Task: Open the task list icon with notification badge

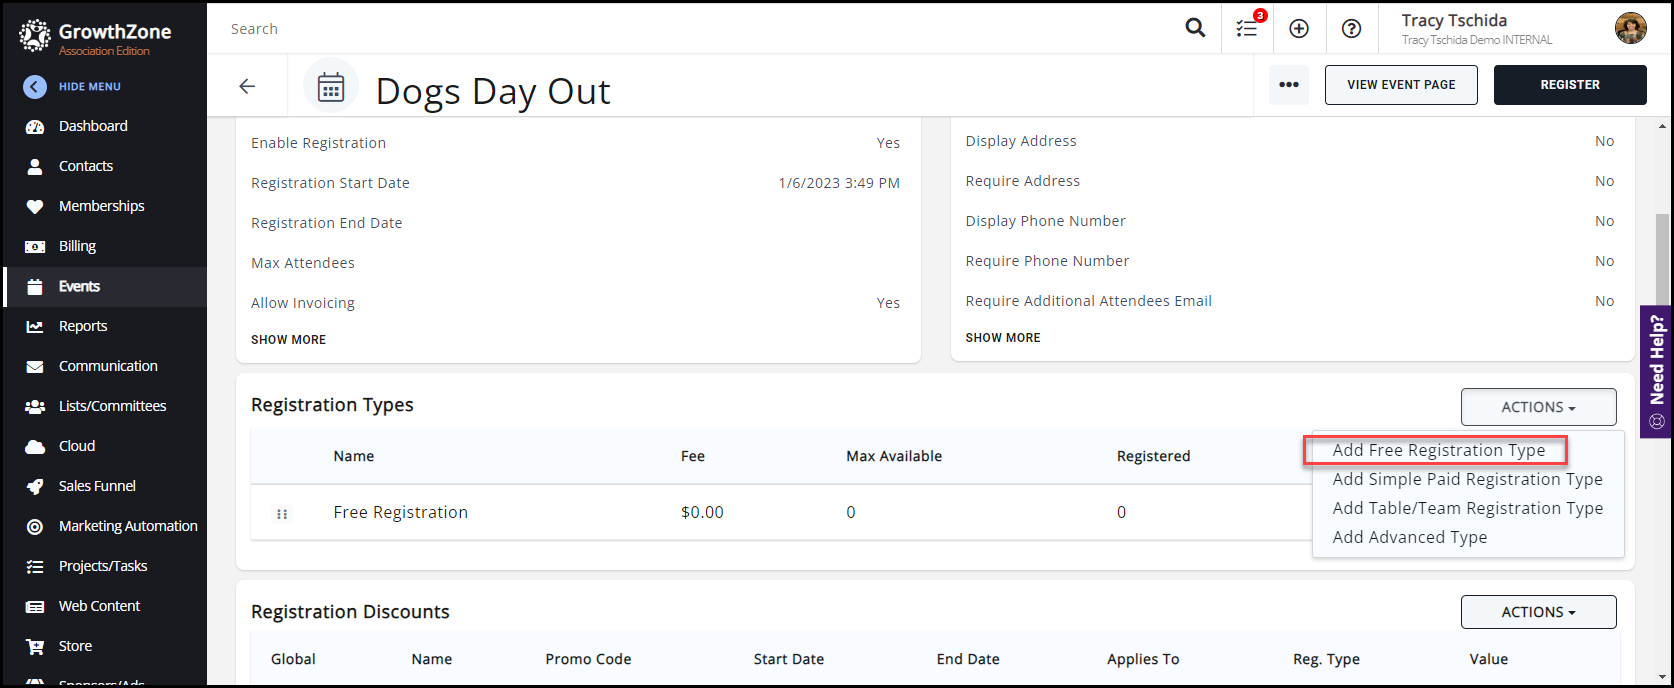Action: pyautogui.click(x=1247, y=28)
